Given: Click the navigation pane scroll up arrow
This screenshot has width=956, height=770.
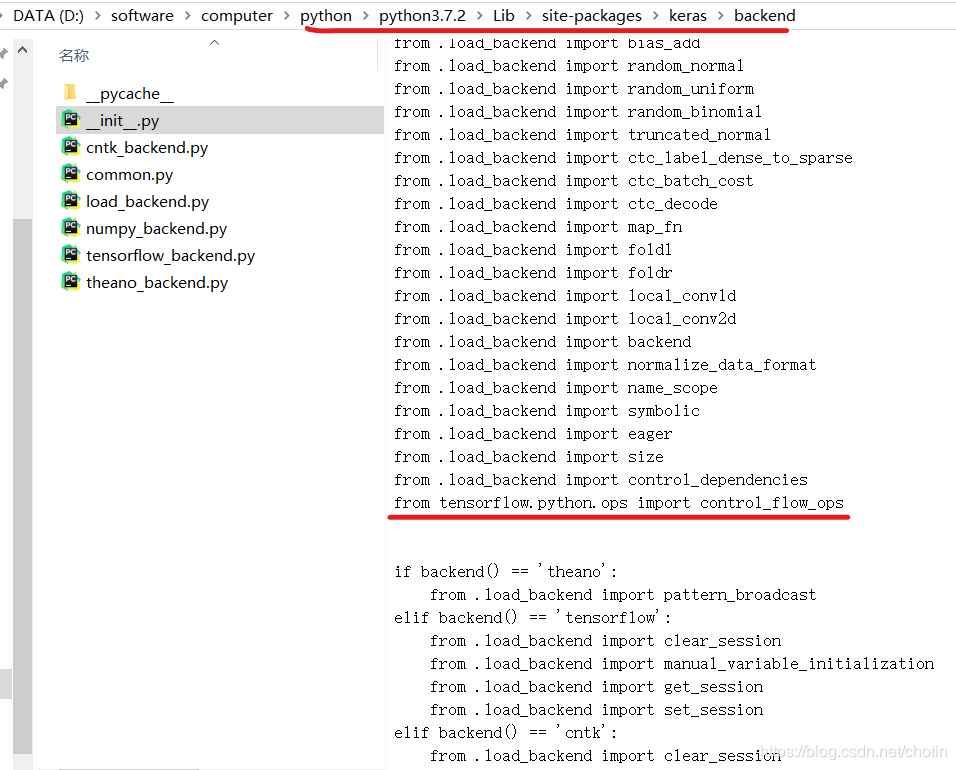Looking at the screenshot, I should tap(23, 50).
